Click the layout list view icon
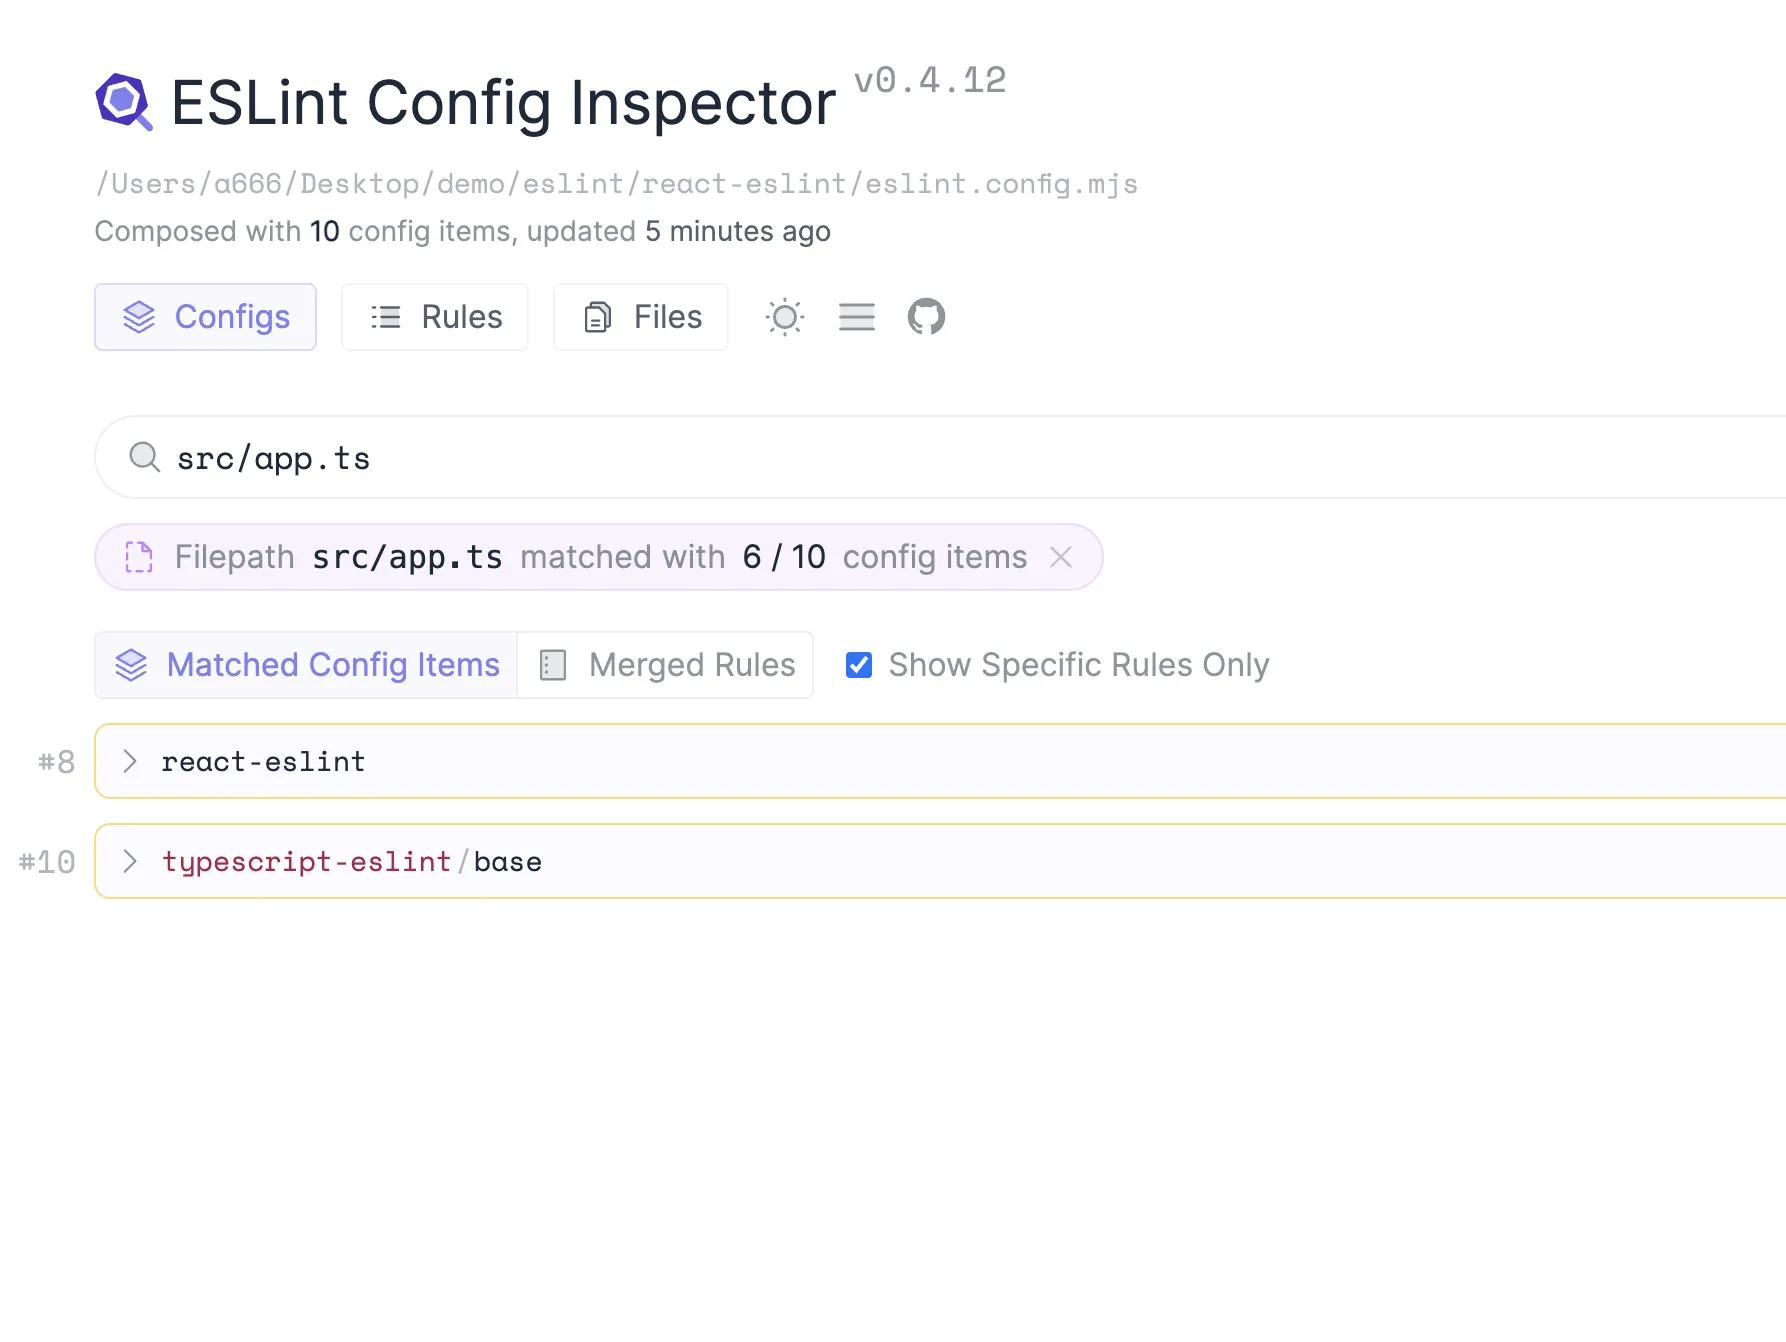The height and width of the screenshot is (1342, 1786). (857, 317)
